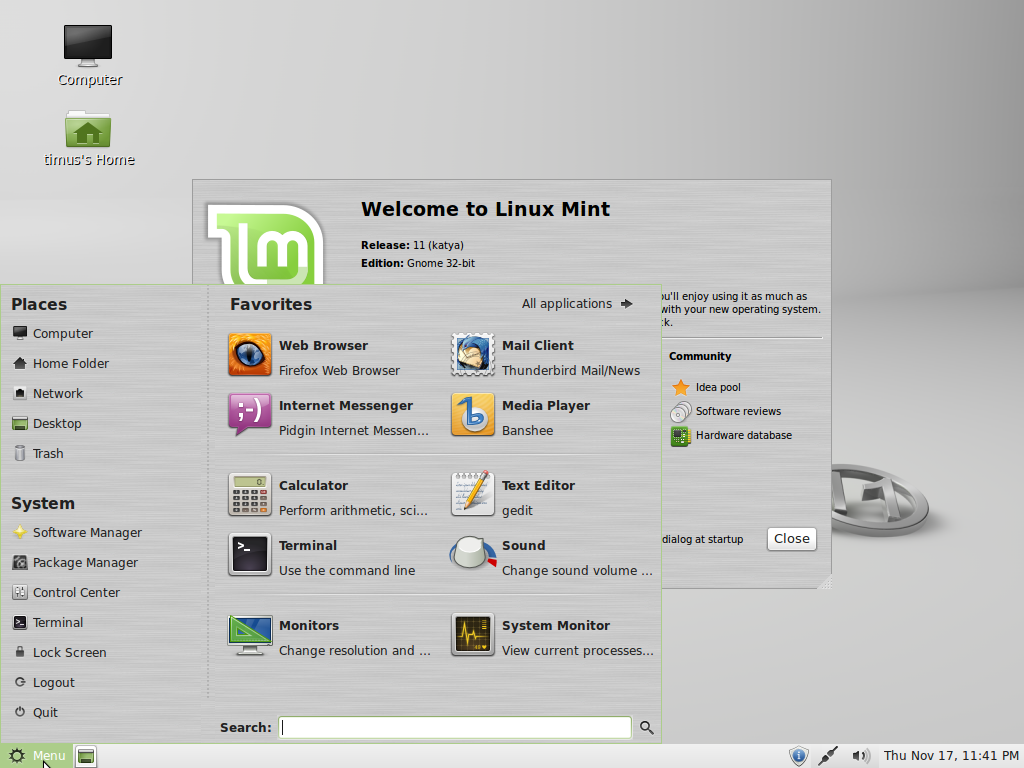Select Logout in System list

[x=44, y=682]
